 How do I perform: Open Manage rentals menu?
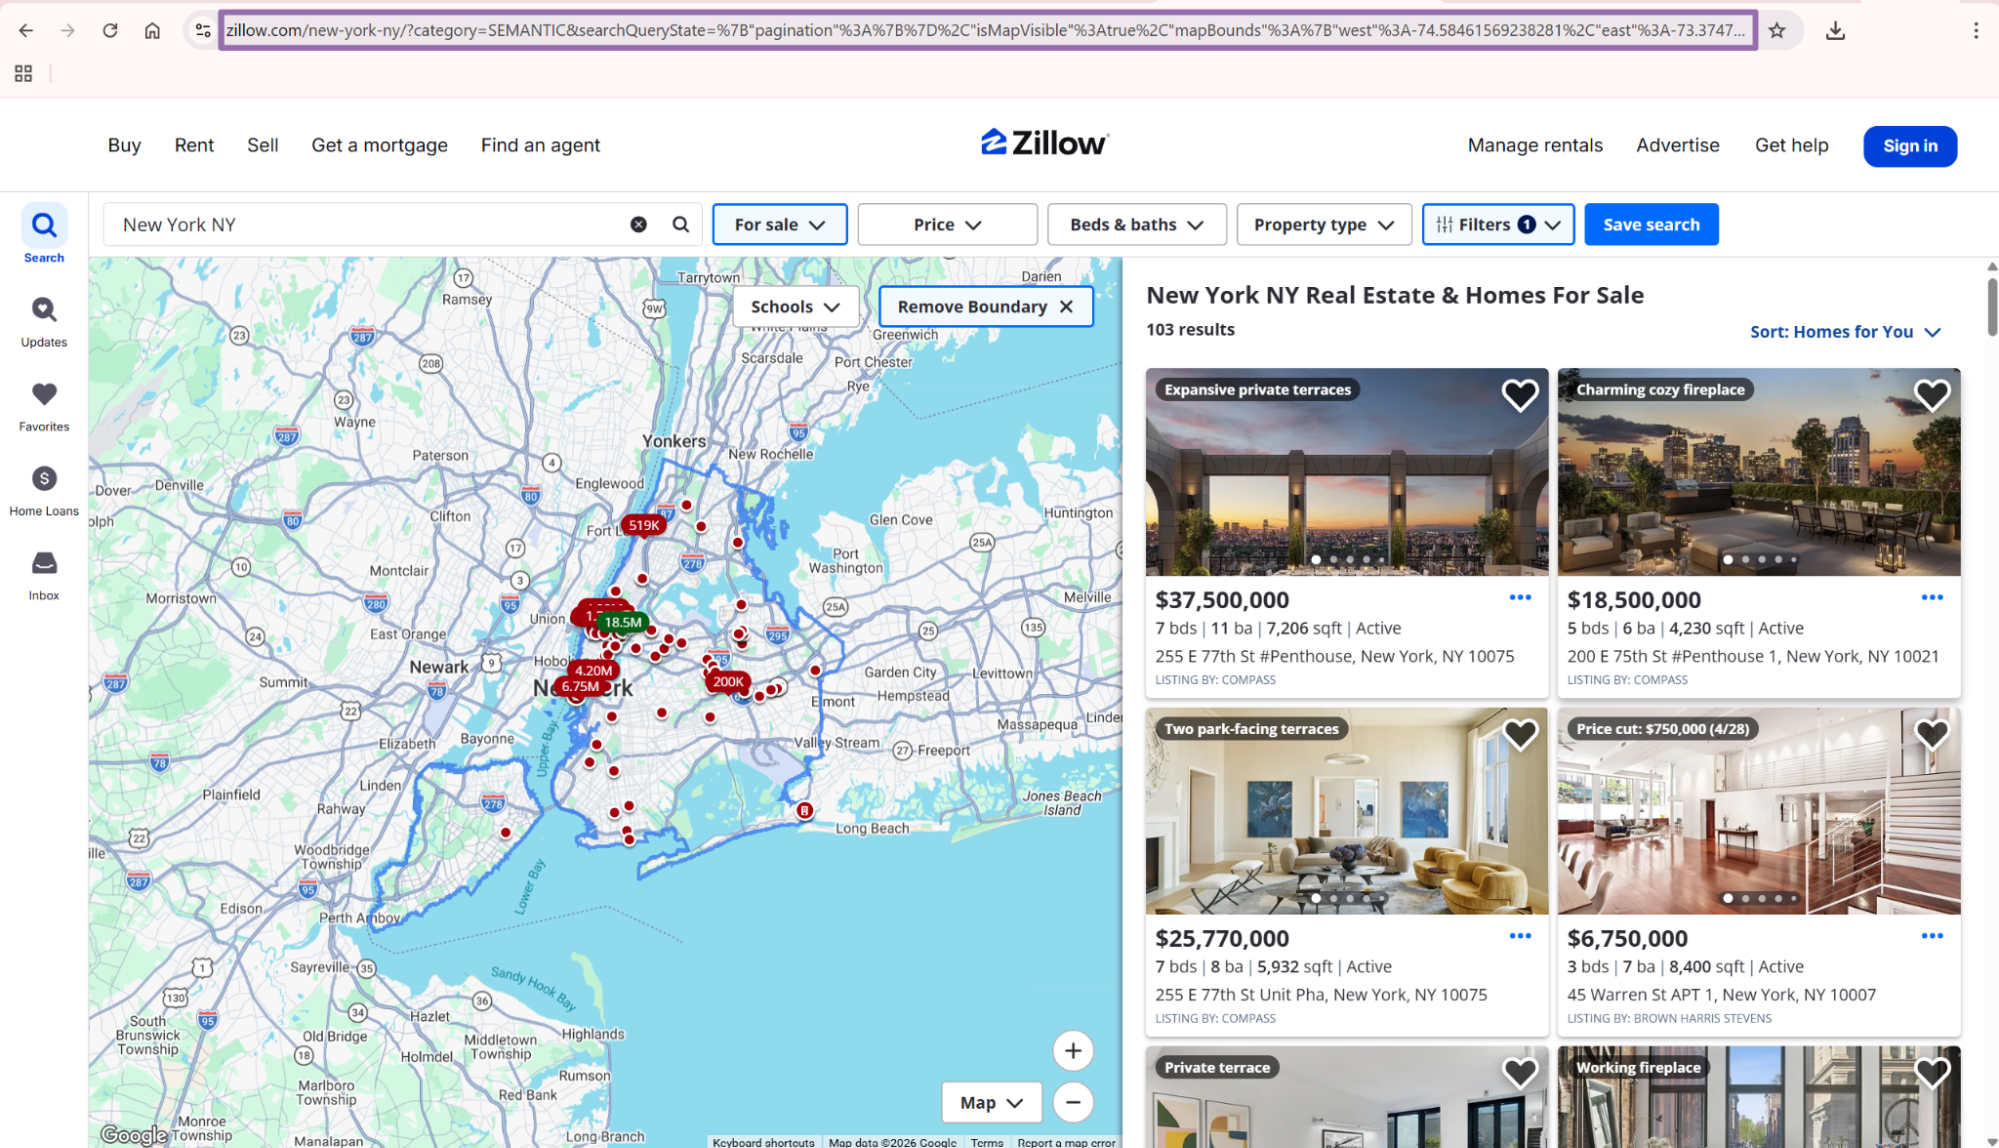click(x=1535, y=145)
